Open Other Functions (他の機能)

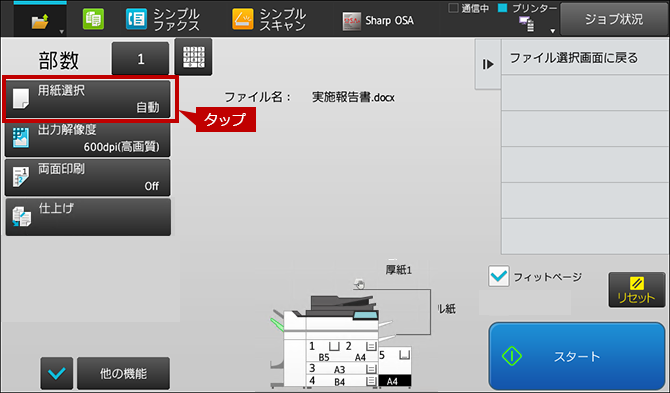click(x=123, y=373)
